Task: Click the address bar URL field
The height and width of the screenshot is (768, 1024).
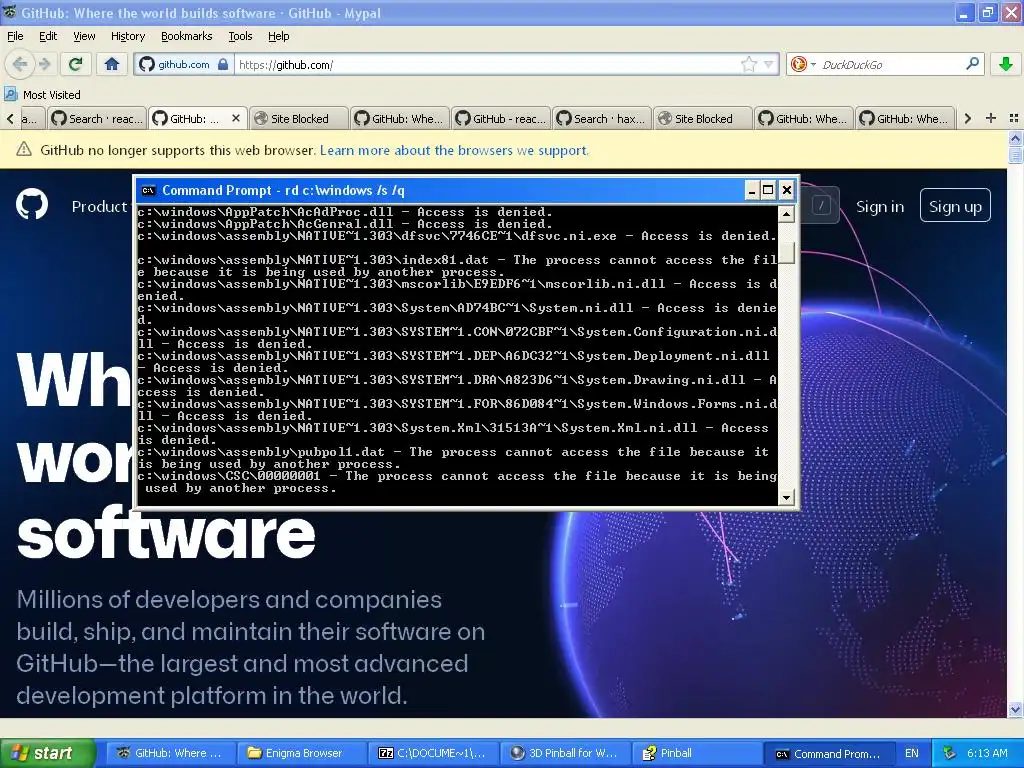Action: (x=487, y=64)
